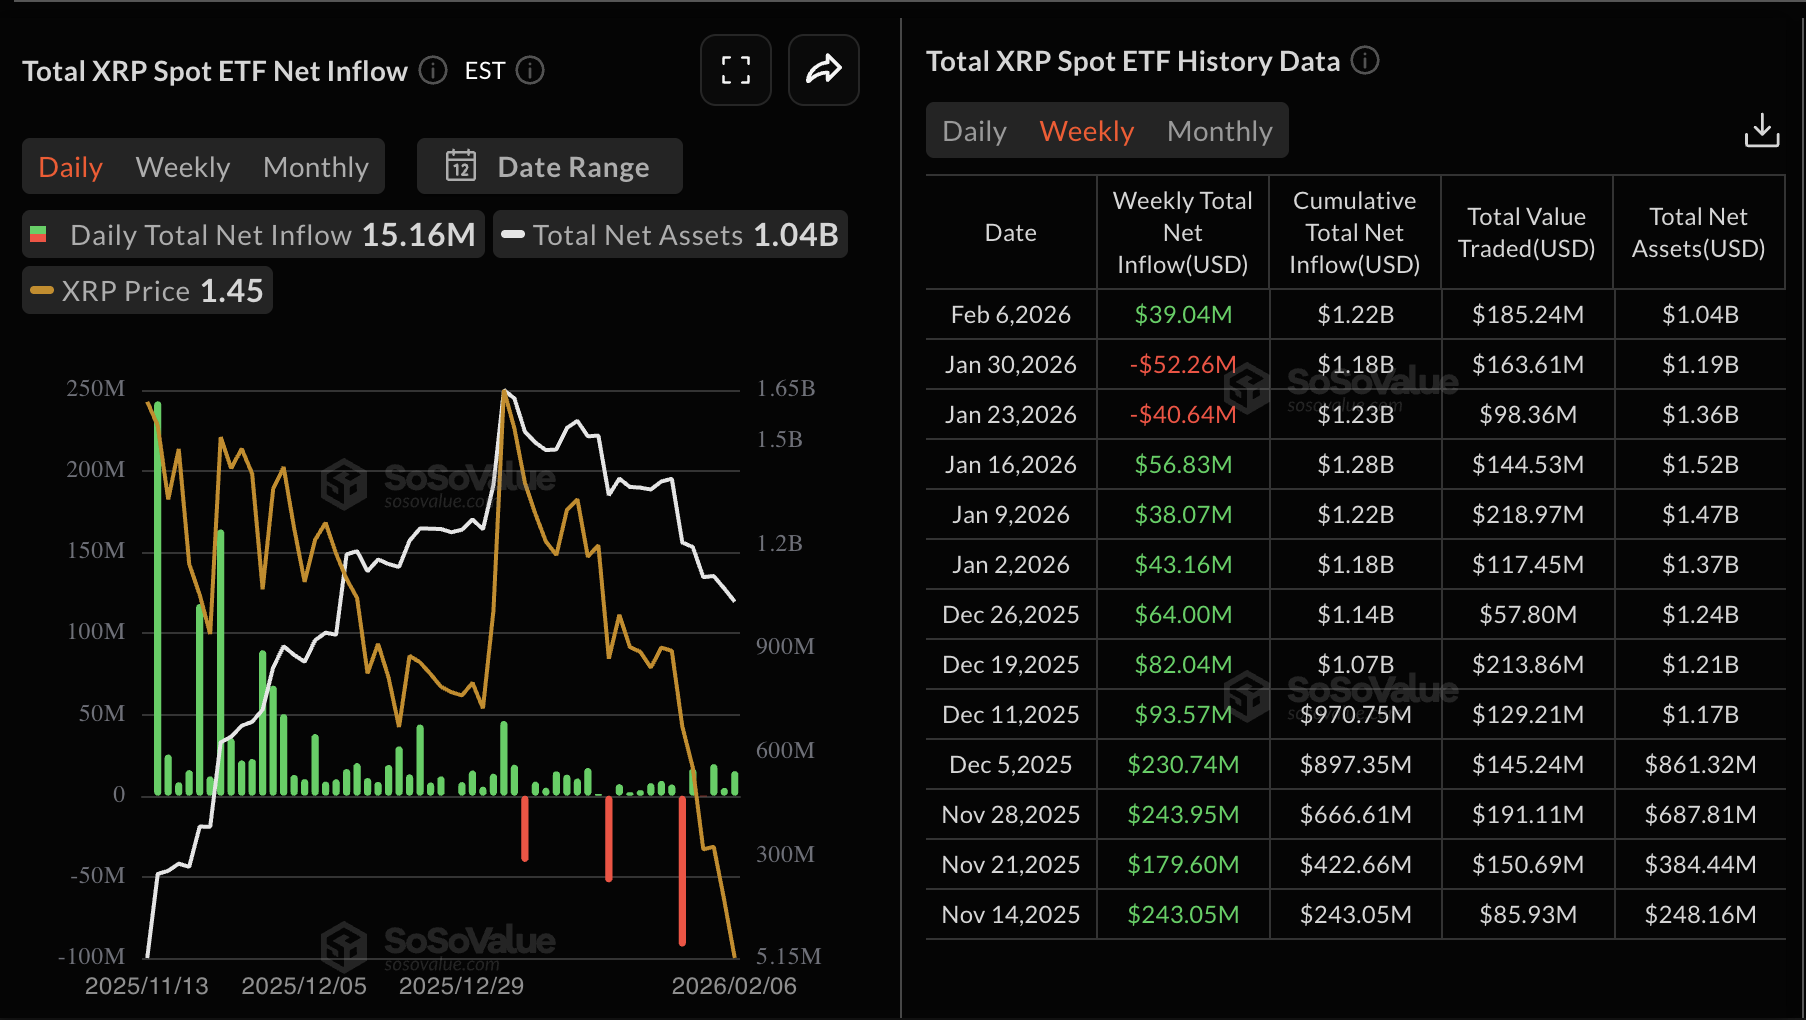Click info icon next to EST
Image resolution: width=1806 pixels, height=1020 pixels.
tap(530, 70)
